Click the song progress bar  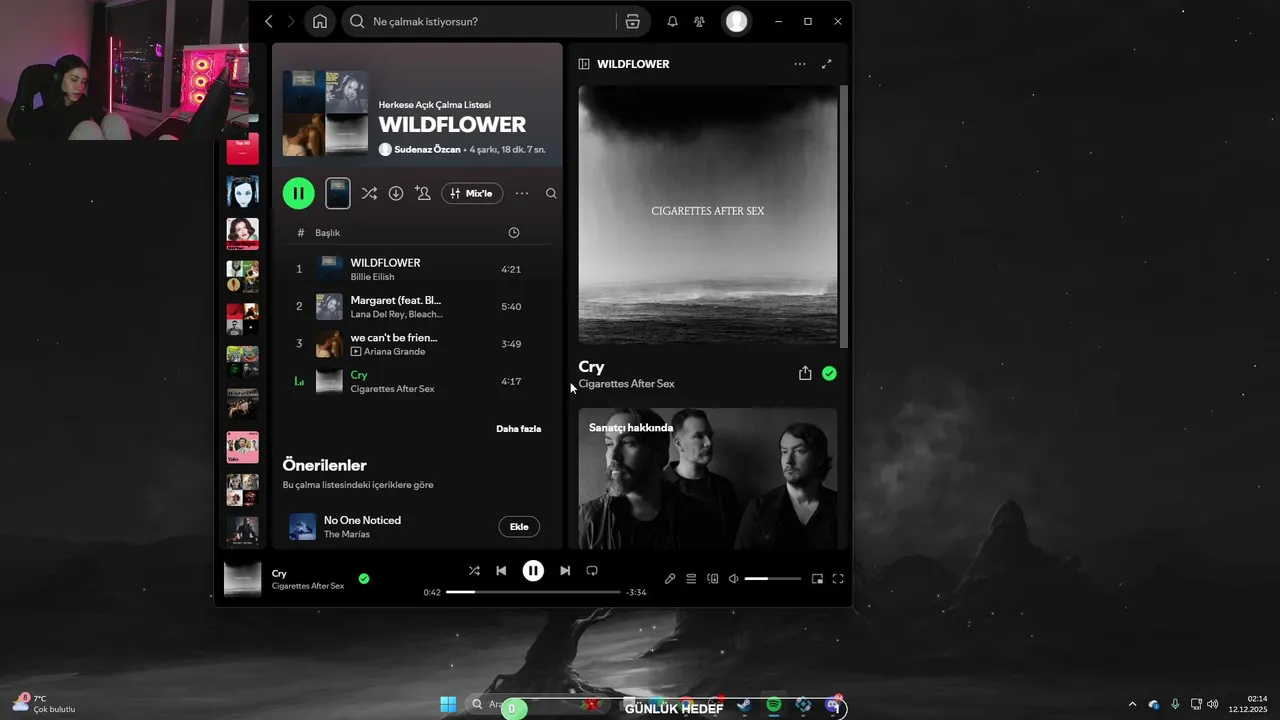[x=533, y=592]
